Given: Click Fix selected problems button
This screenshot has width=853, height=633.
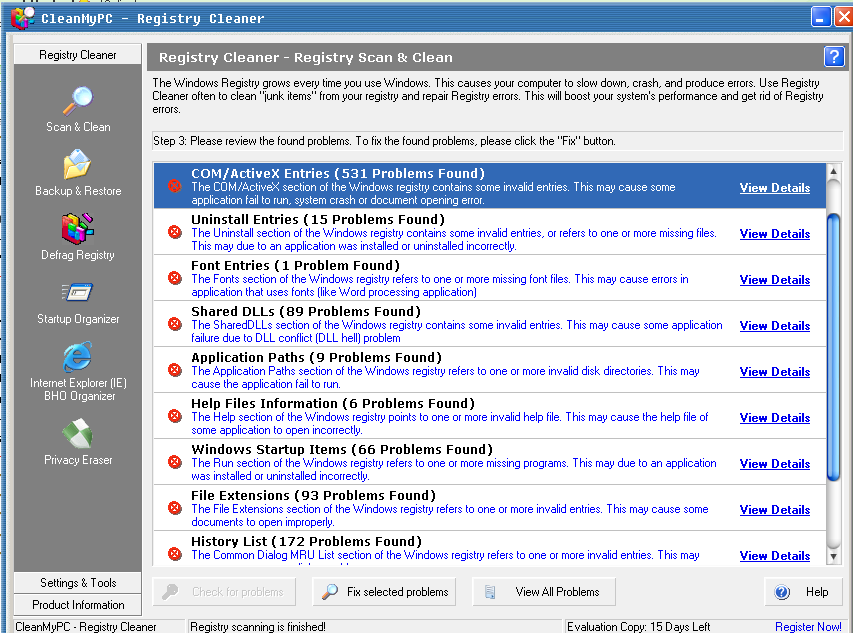Looking at the screenshot, I should (384, 592).
